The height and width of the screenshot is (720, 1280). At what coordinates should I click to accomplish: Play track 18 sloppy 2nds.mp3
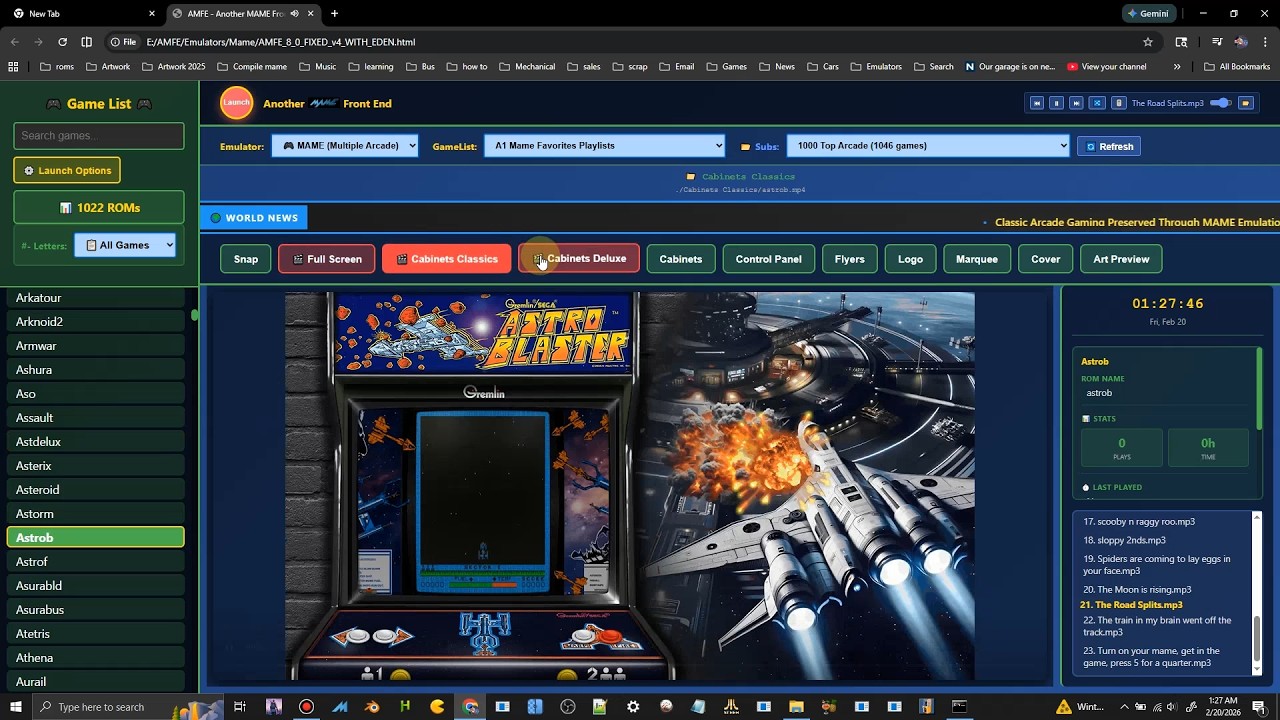(1124, 541)
